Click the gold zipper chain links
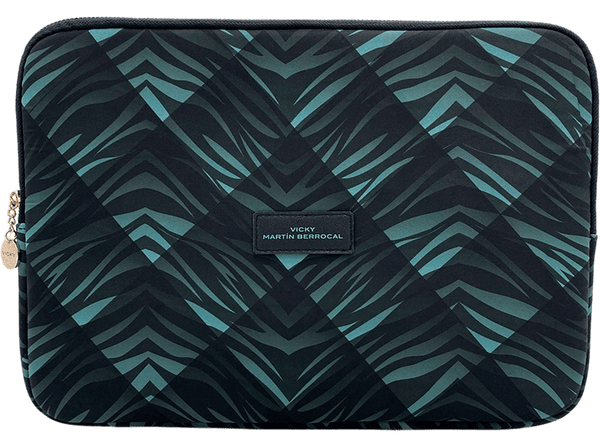 pyautogui.click(x=13, y=215)
